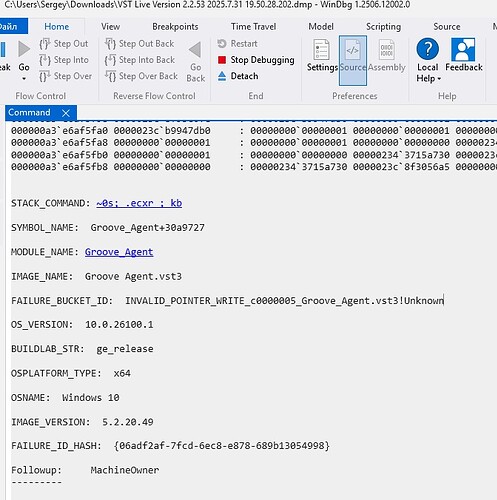The width and height of the screenshot is (497, 500).
Task: Click OSNAME value Windows 10
Action: point(91,398)
